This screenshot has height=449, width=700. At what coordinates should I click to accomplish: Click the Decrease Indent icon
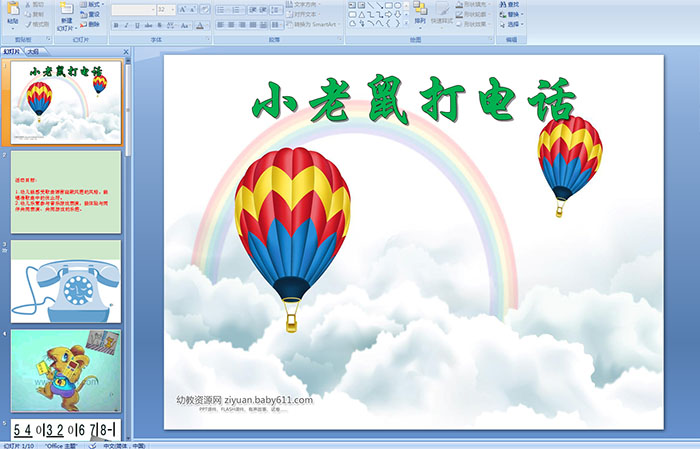coord(253,9)
